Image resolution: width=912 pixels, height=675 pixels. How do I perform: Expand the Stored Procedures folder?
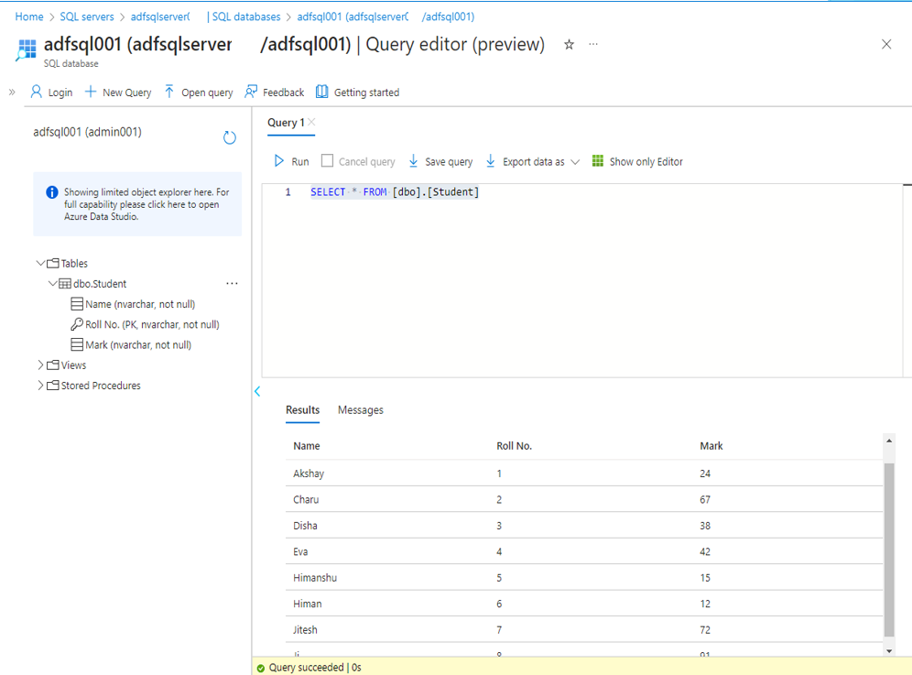pyautogui.click(x=41, y=385)
